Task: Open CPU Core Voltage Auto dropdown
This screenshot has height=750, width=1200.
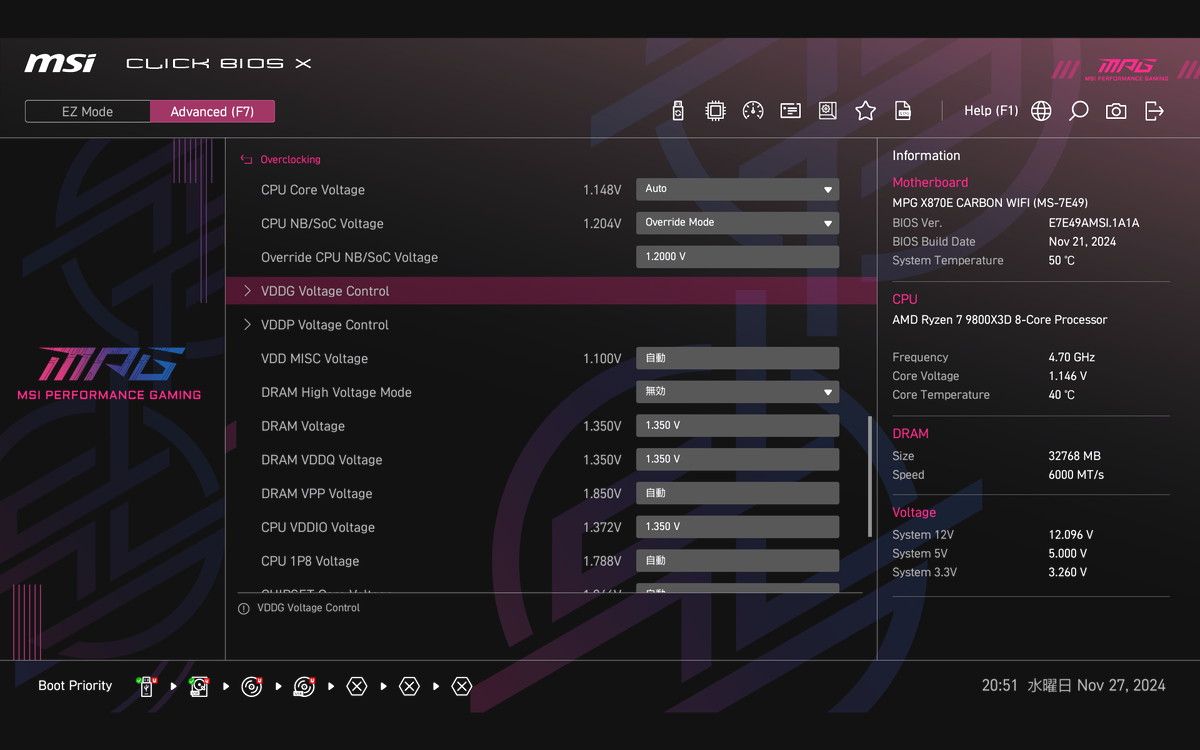Action: [737, 189]
